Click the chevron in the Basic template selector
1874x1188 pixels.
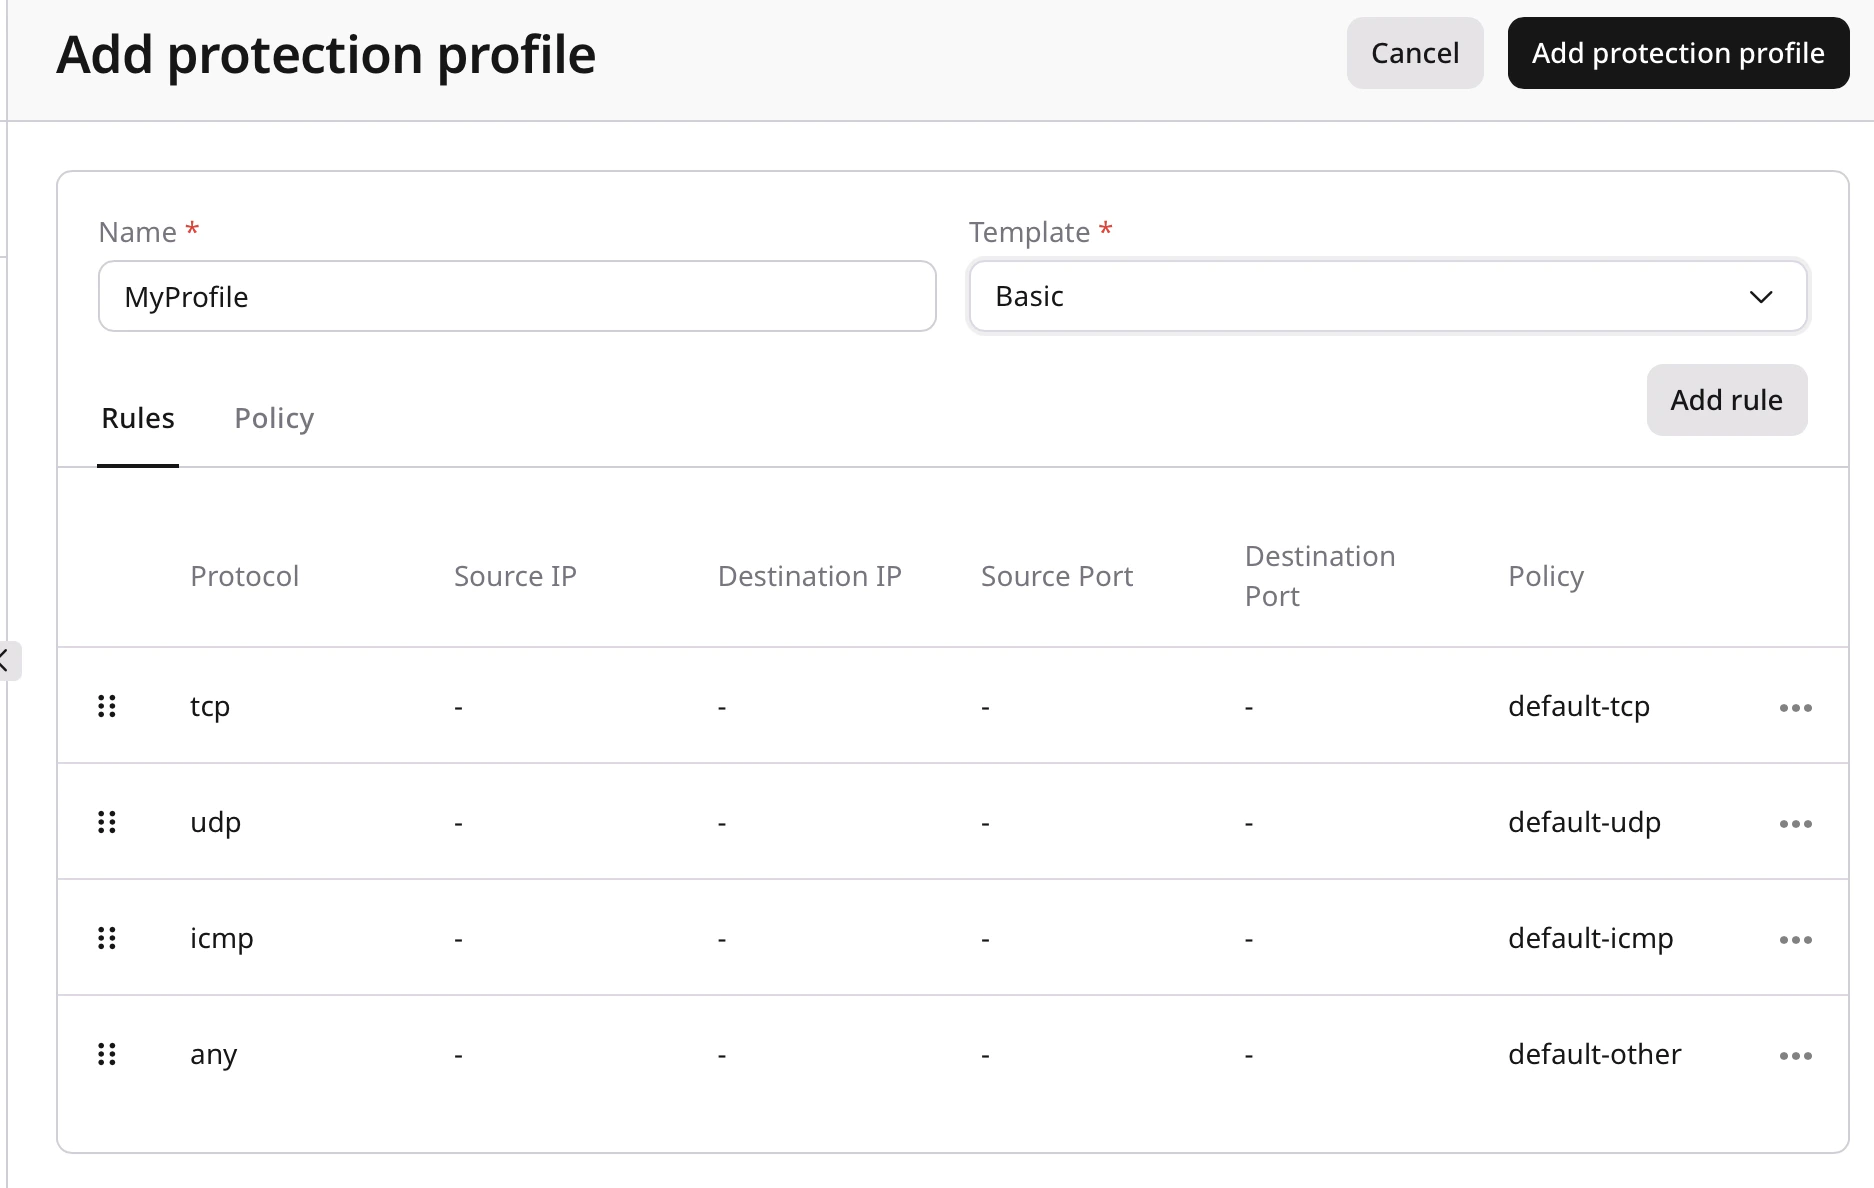tap(1761, 296)
